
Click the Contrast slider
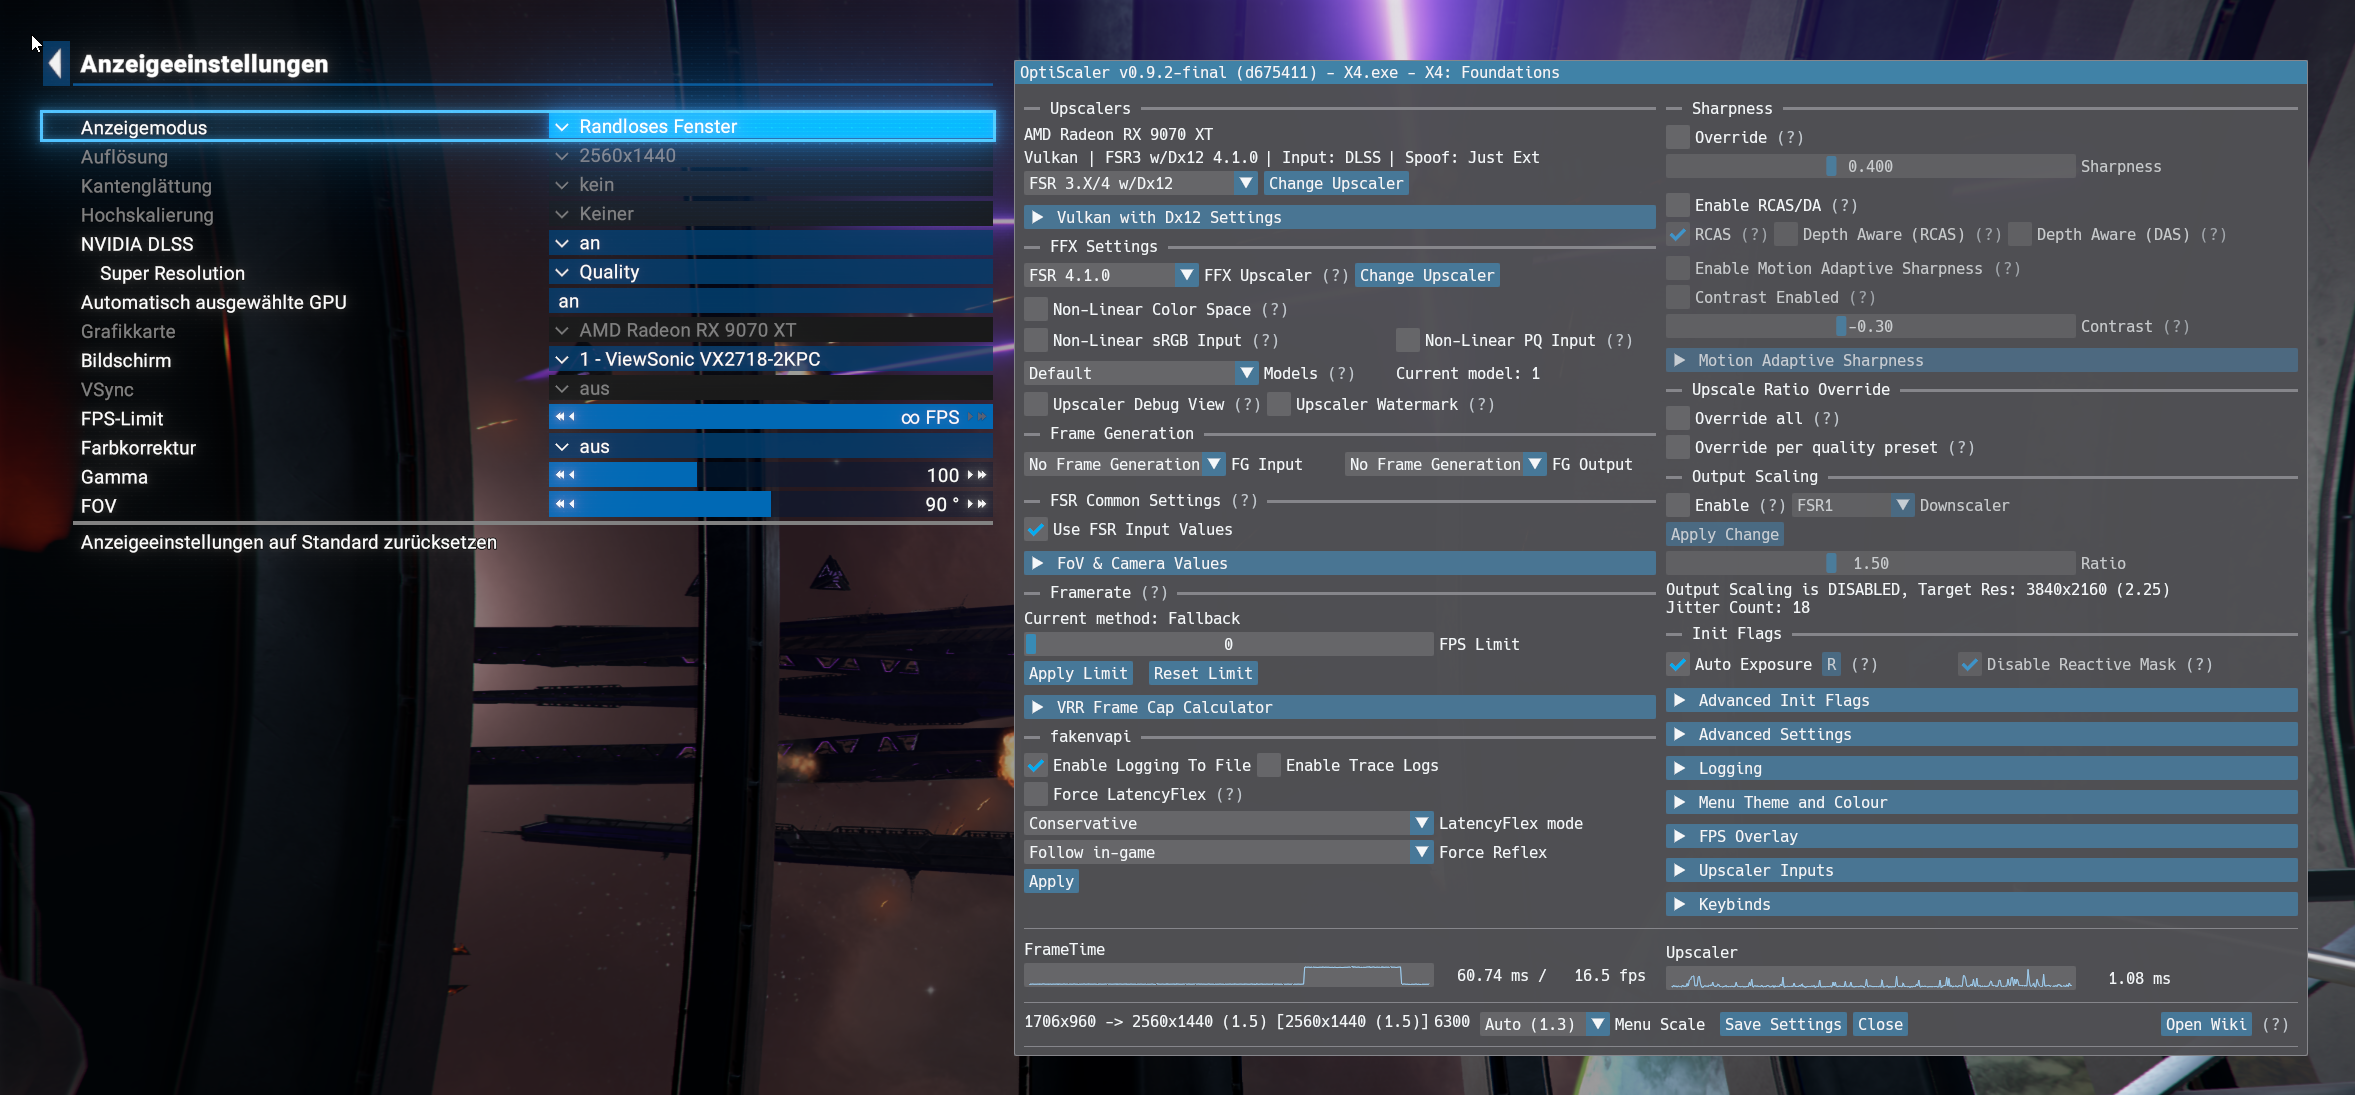1870,326
